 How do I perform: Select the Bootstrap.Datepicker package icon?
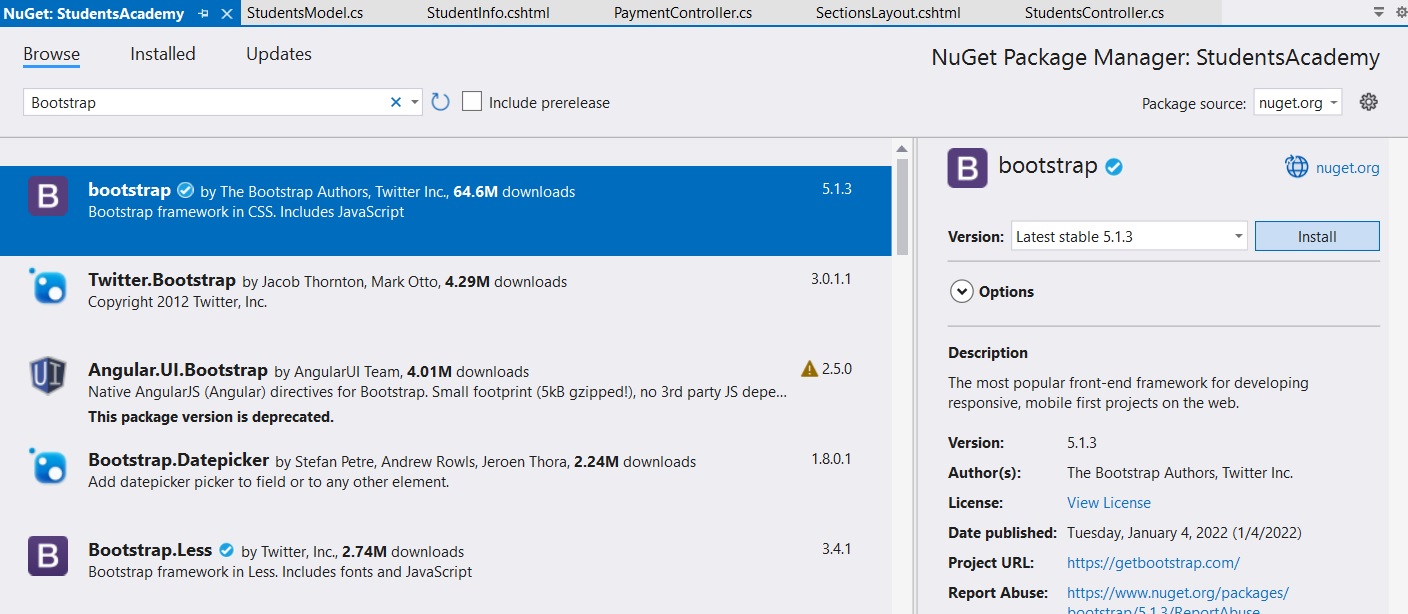click(48, 467)
